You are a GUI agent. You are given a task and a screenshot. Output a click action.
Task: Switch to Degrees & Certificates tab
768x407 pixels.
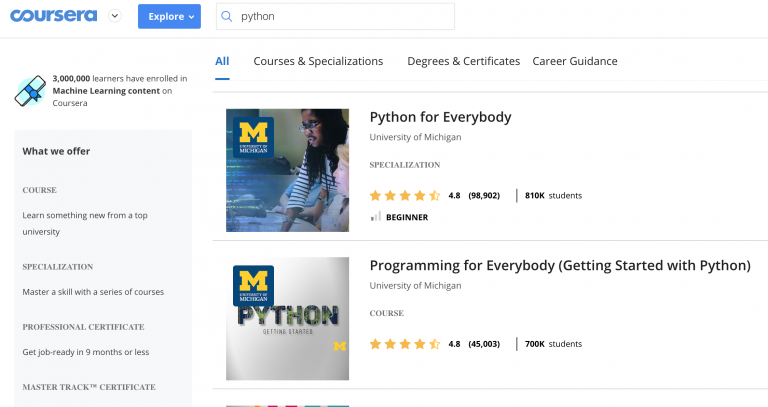[463, 61]
